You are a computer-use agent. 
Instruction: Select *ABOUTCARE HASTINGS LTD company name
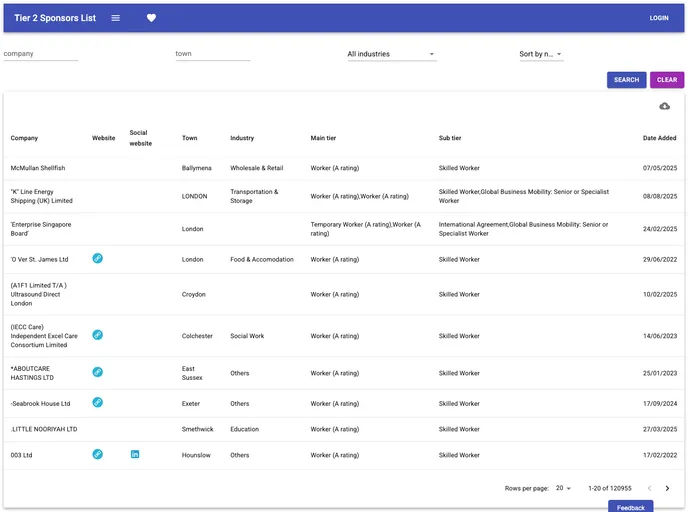(x=32, y=373)
